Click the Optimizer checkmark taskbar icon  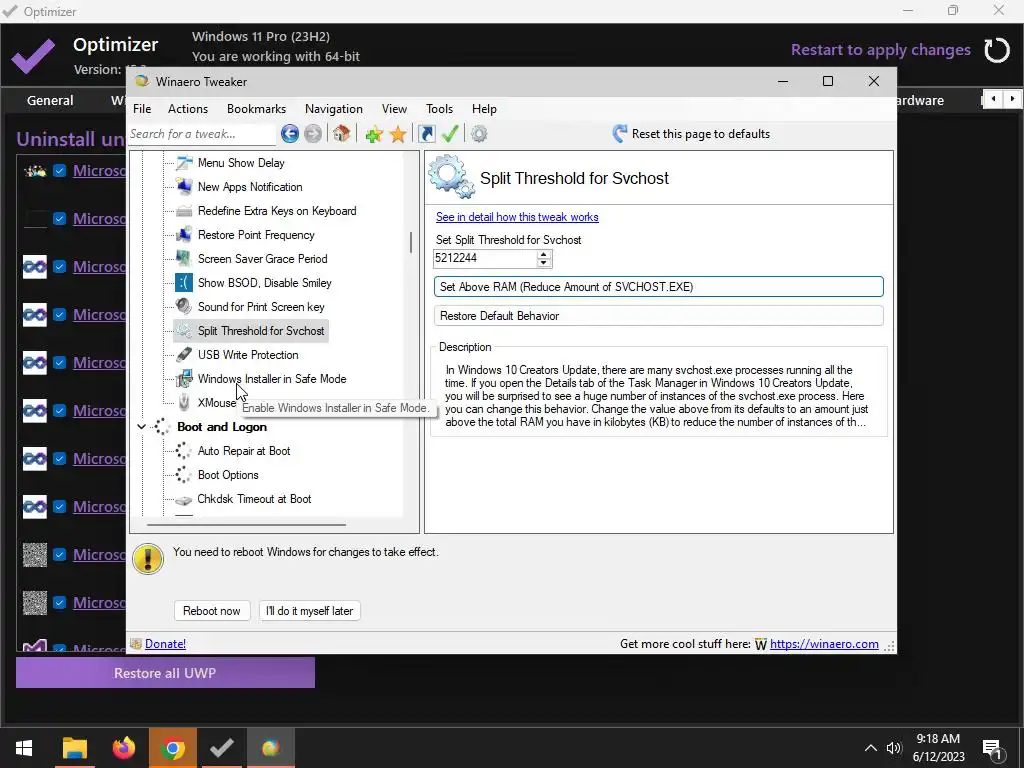[221, 748]
